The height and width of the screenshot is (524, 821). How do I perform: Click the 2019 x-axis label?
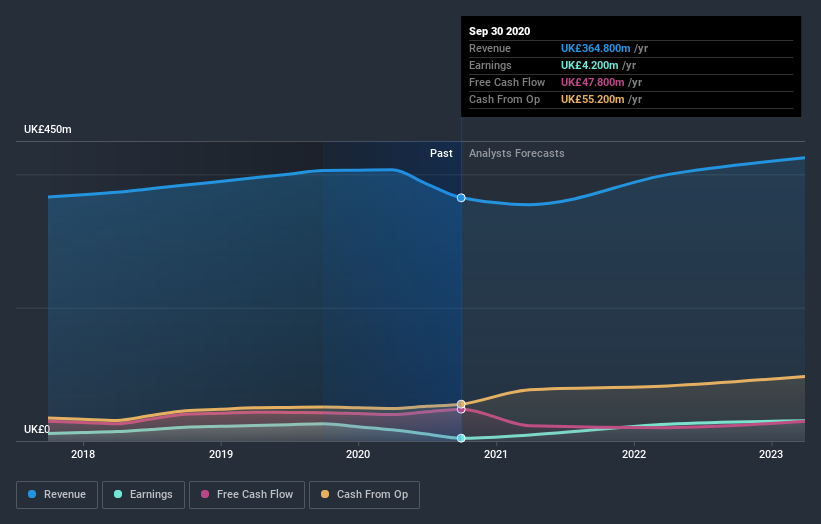tap(221, 454)
